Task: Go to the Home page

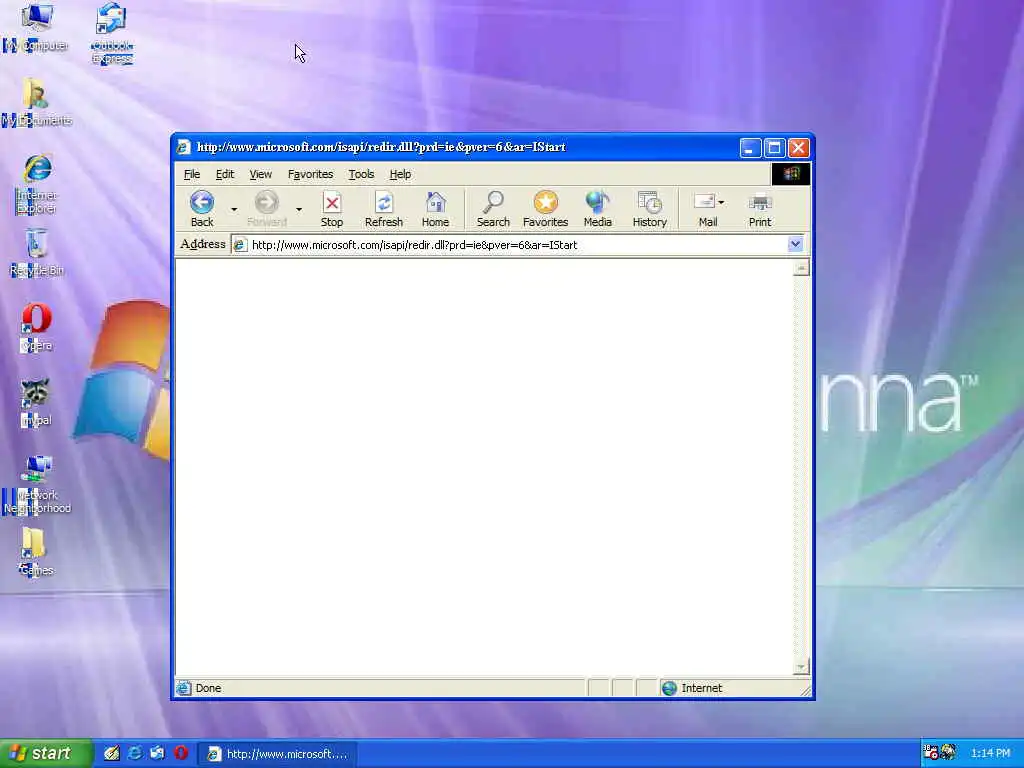Action: pos(435,209)
